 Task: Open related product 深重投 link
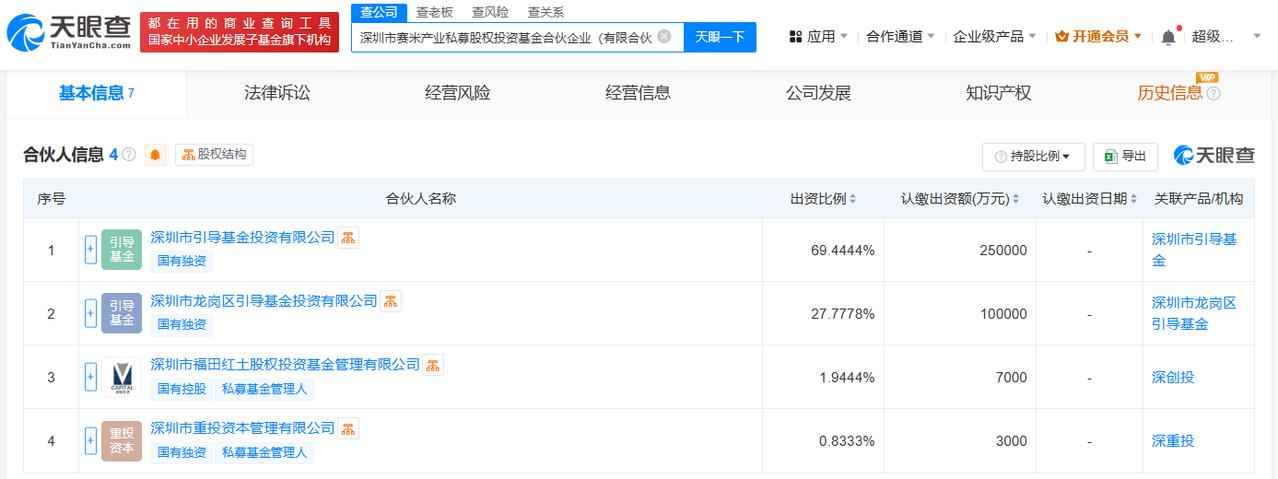[1173, 441]
